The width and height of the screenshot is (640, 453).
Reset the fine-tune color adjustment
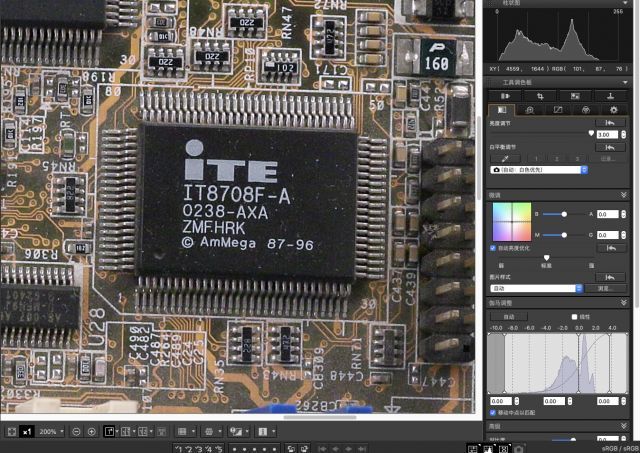click(x=611, y=248)
